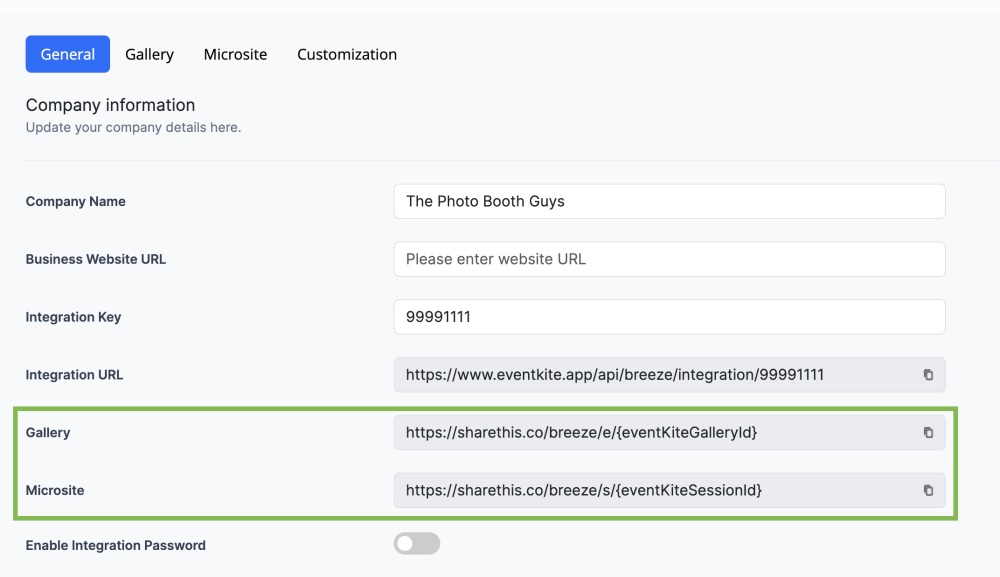
Task: Open the Microsite tab at top
Action: tap(235, 54)
